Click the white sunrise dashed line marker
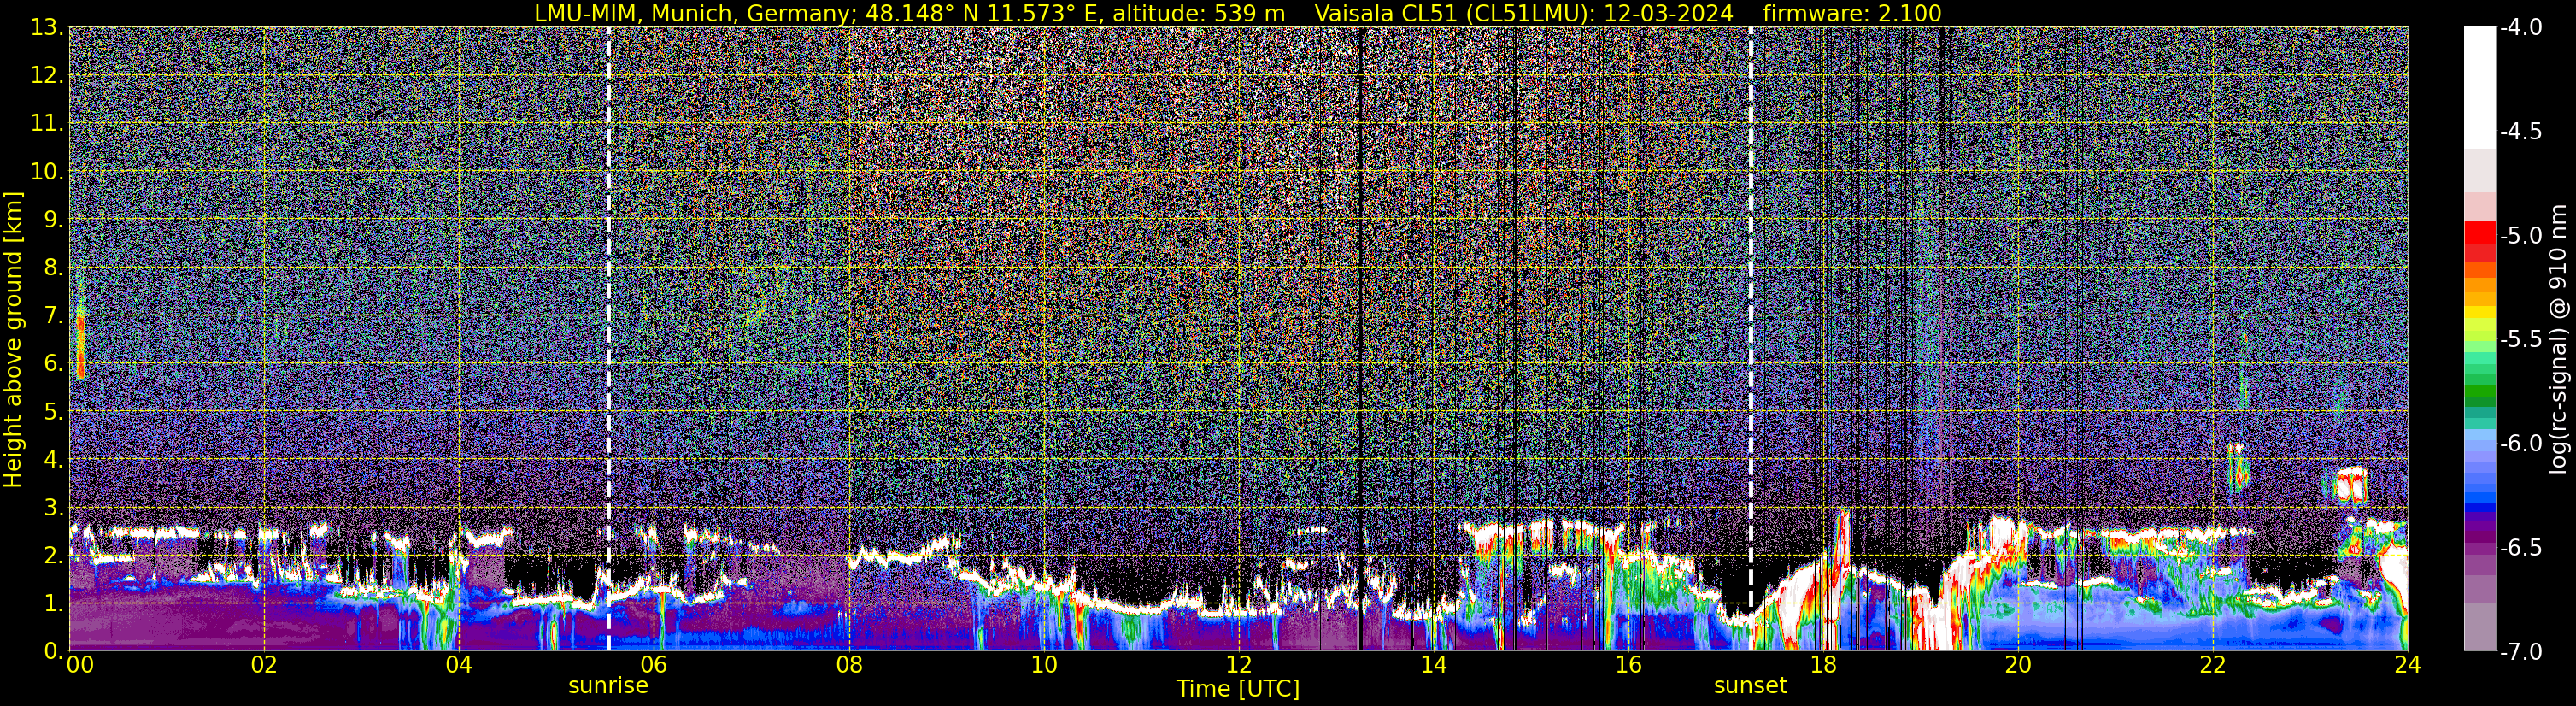The height and width of the screenshot is (706, 2576). (608, 339)
